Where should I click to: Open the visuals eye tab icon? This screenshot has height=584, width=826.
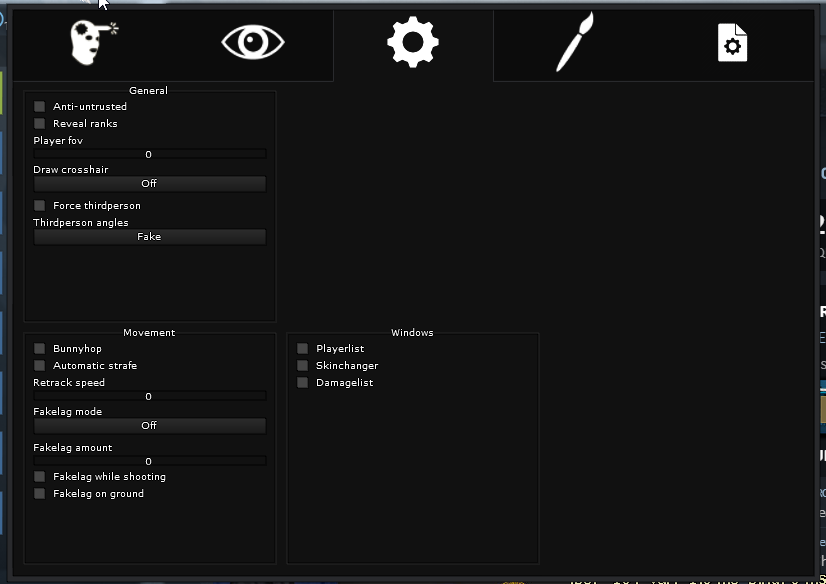(x=253, y=42)
